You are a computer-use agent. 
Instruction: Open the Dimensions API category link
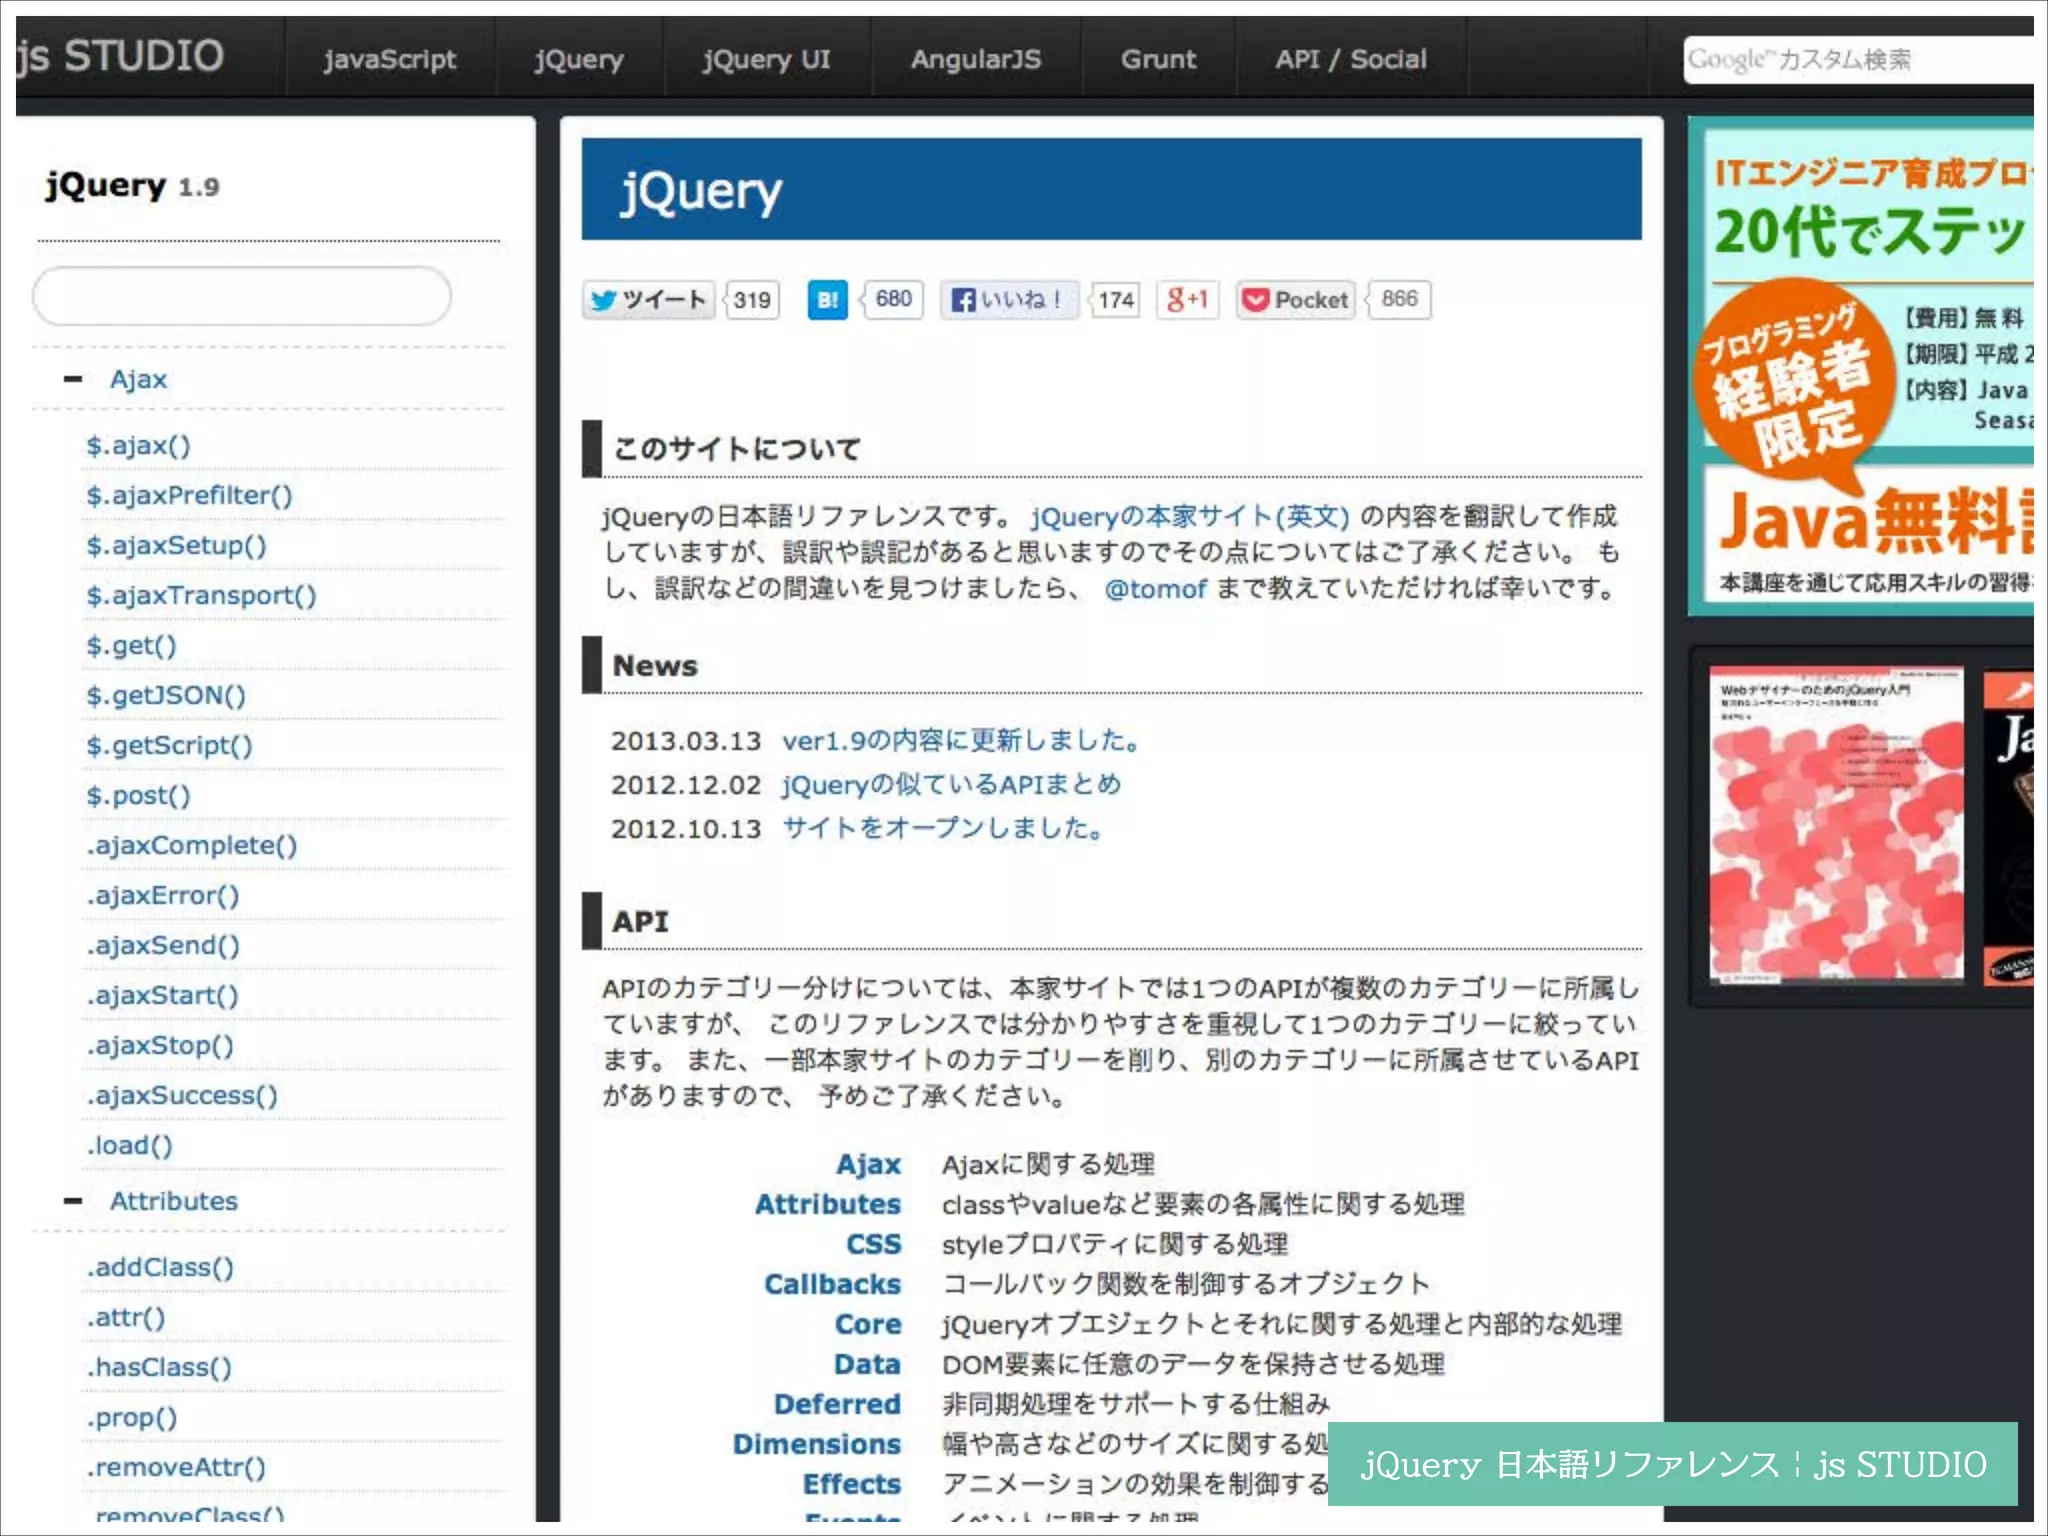[x=817, y=1445]
